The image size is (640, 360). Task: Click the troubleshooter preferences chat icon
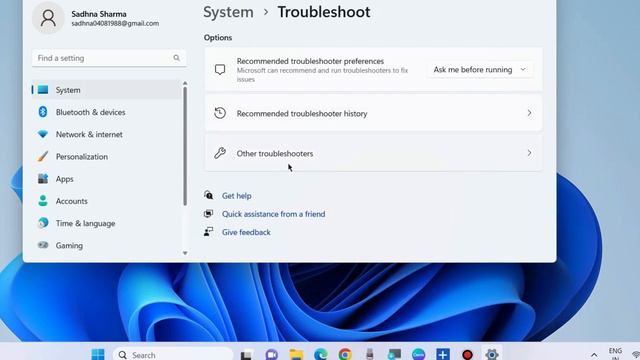(x=220, y=70)
